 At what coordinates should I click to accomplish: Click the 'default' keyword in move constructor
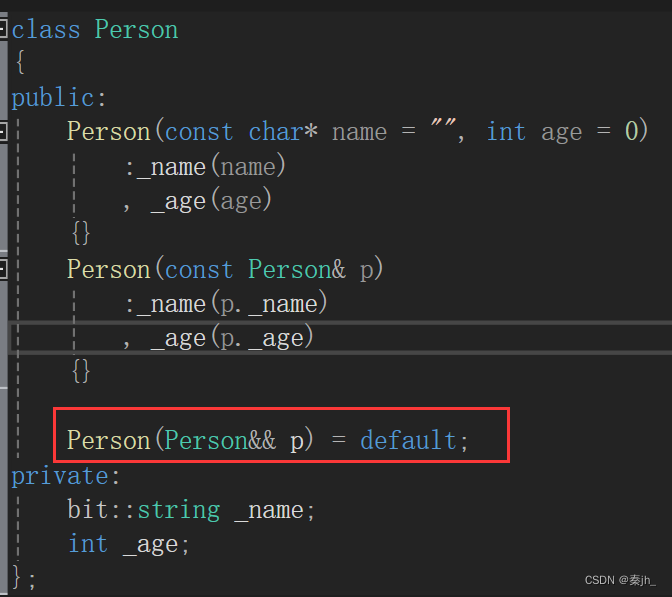(x=408, y=440)
